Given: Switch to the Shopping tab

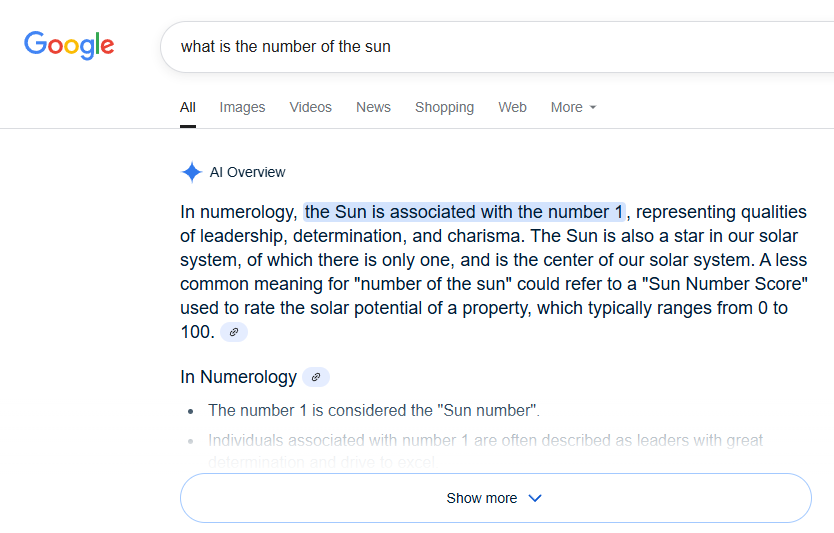Looking at the screenshot, I should [x=444, y=107].
